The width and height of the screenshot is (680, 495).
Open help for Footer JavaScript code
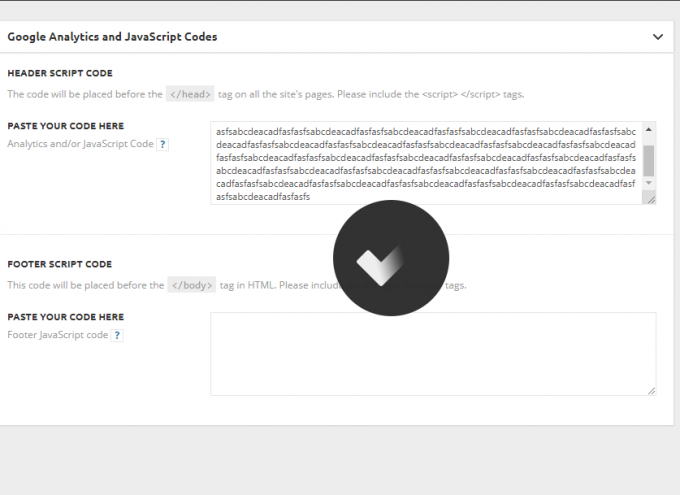tap(117, 335)
